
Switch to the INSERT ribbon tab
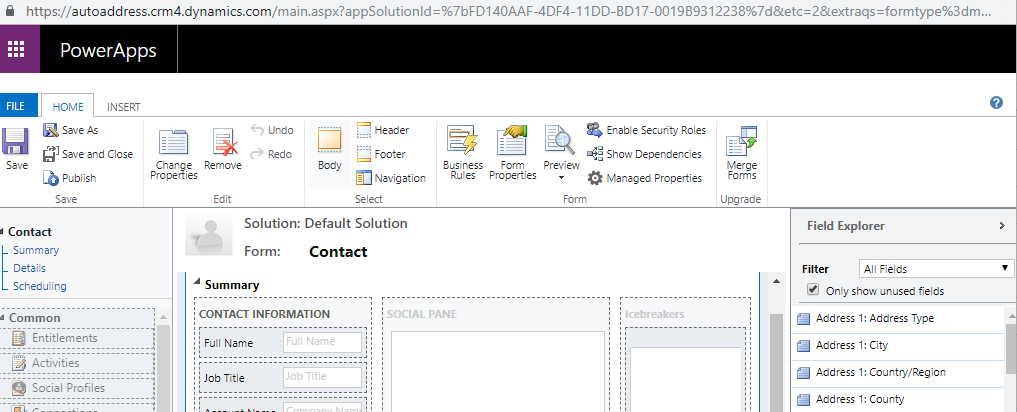click(123, 107)
